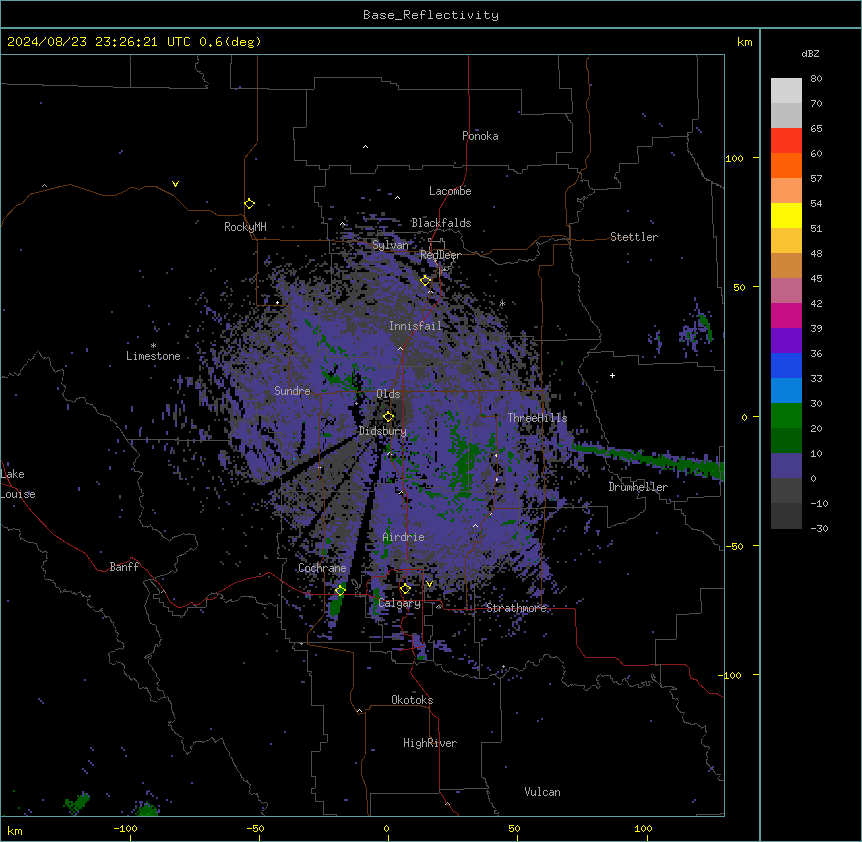Click the asterisk marker above Limestone

[153, 346]
